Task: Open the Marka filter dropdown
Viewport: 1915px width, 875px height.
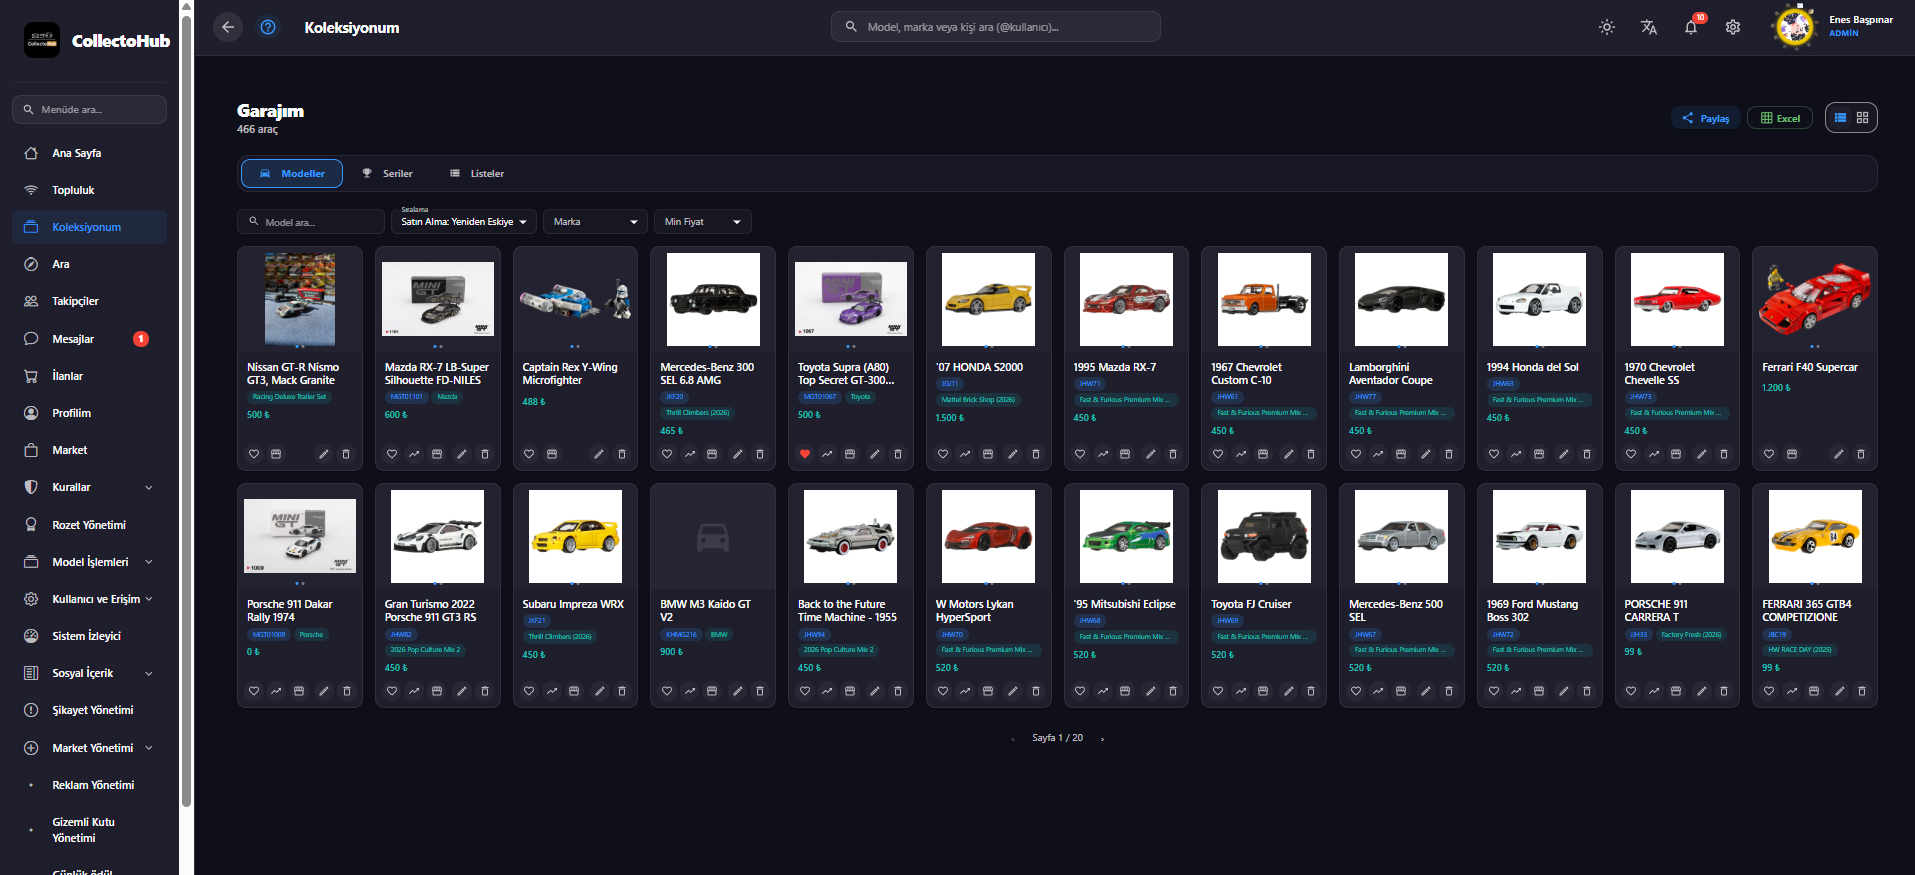Action: coord(596,221)
